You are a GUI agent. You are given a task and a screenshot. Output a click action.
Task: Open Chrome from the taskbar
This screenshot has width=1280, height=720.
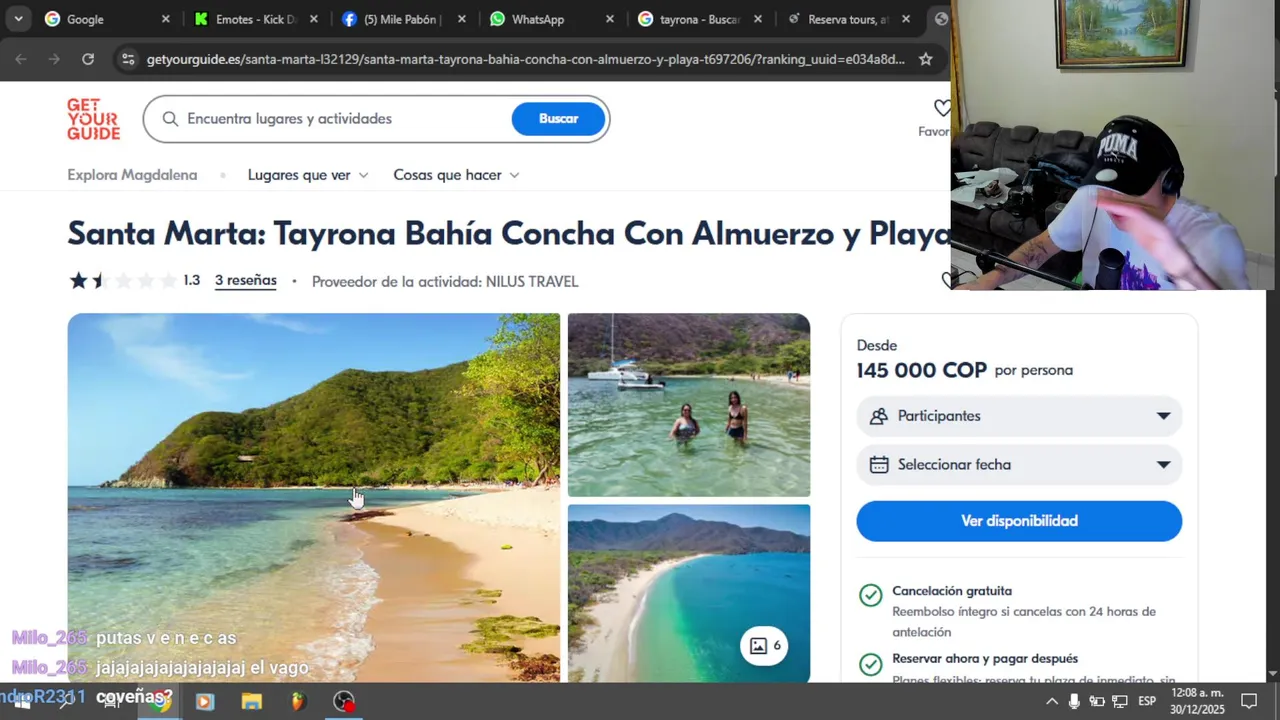159,701
